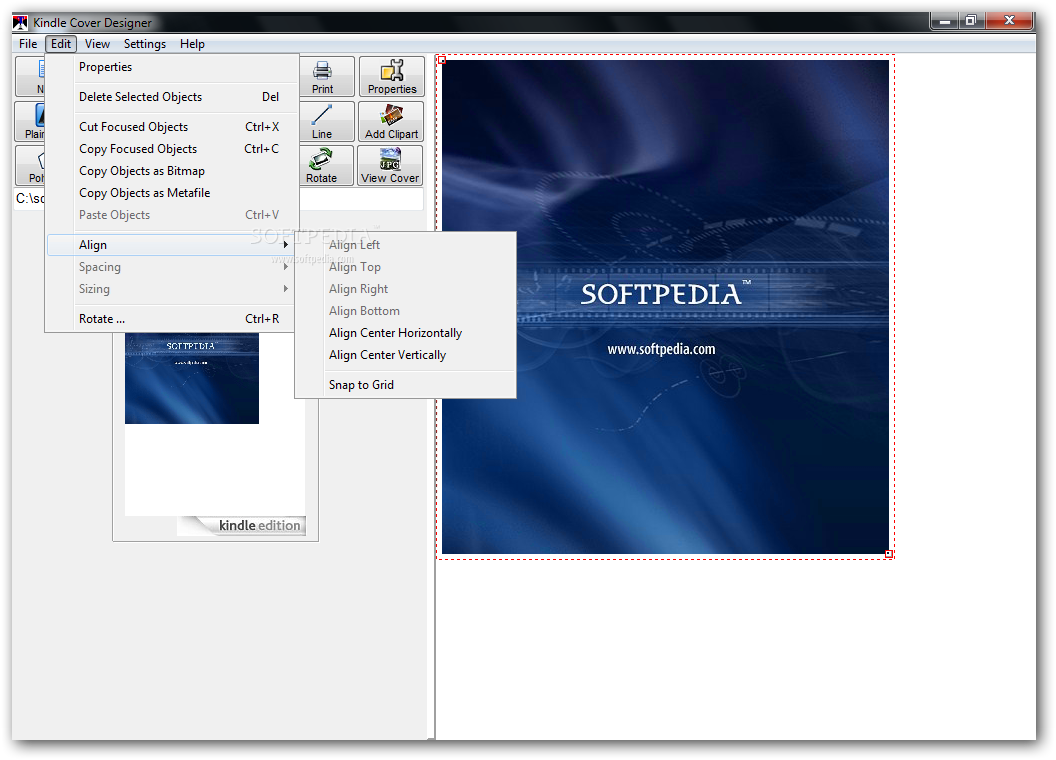Viewport: 1056px width, 760px height.
Task: Close the open Edit menu
Action: click(x=61, y=44)
